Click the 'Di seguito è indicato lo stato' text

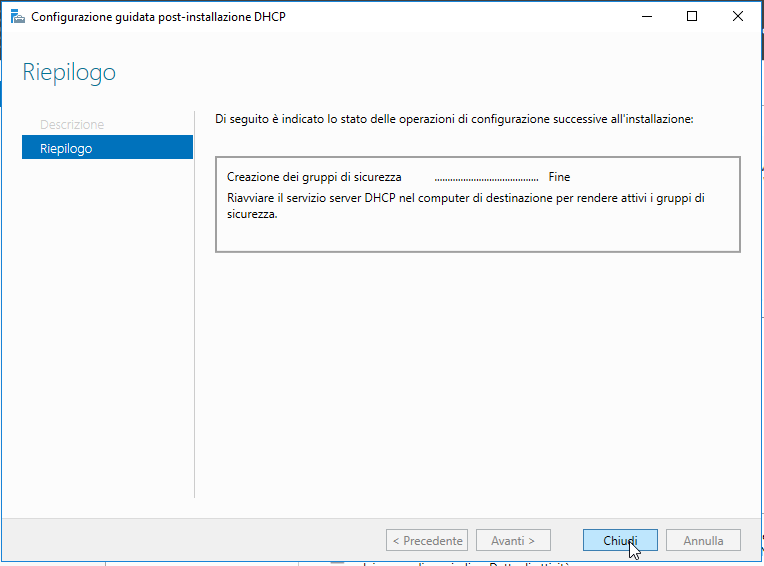pyautogui.click(x=454, y=119)
